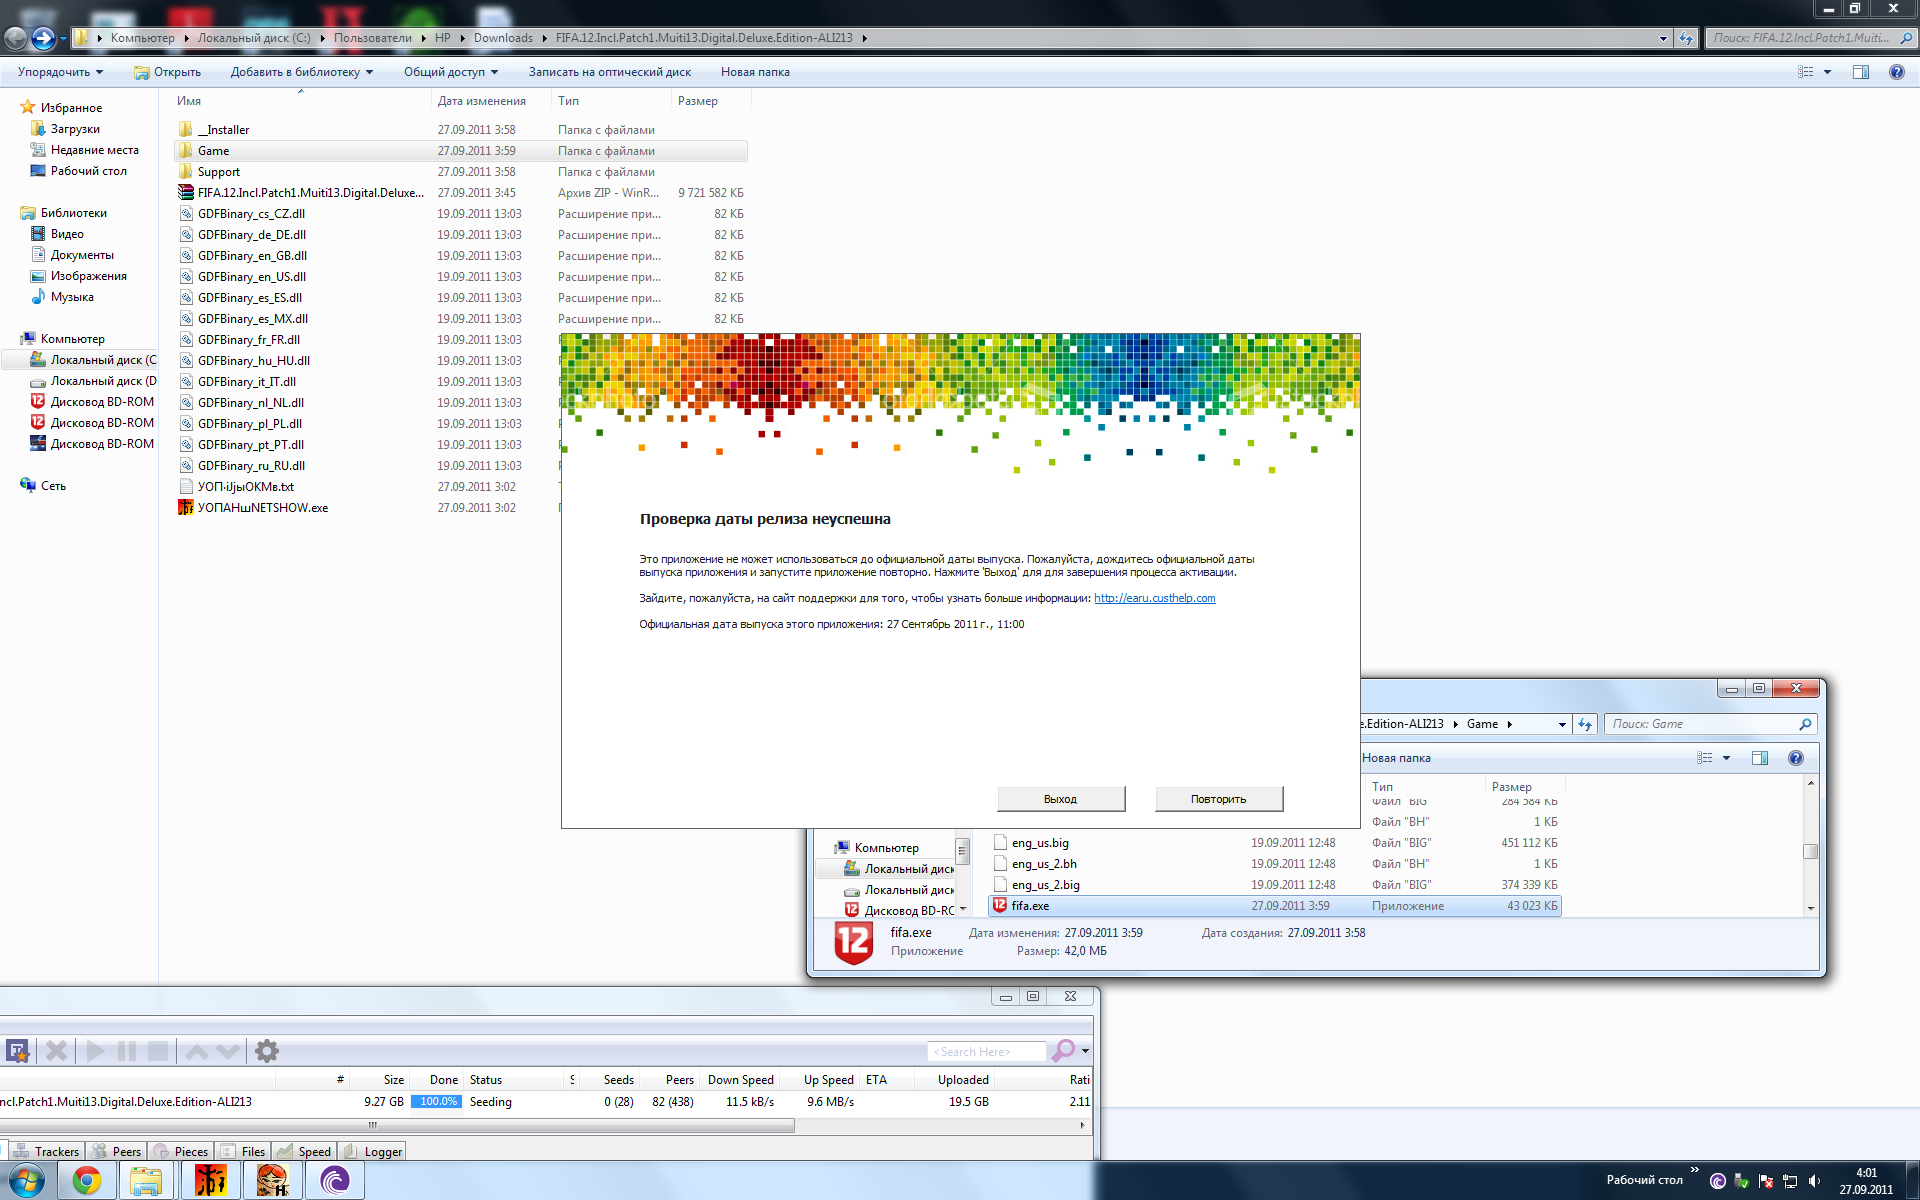Open view options arrow in Game window

[x=1726, y=758]
